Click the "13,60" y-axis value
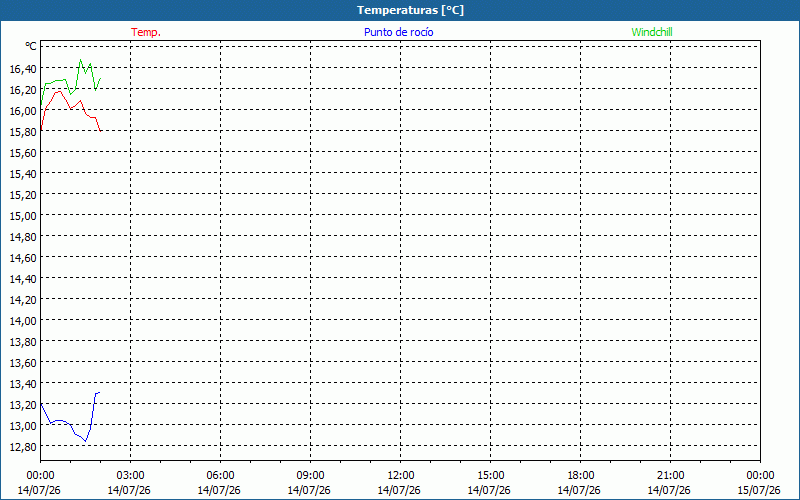Image resolution: width=800 pixels, height=500 pixels. click(x=23, y=363)
